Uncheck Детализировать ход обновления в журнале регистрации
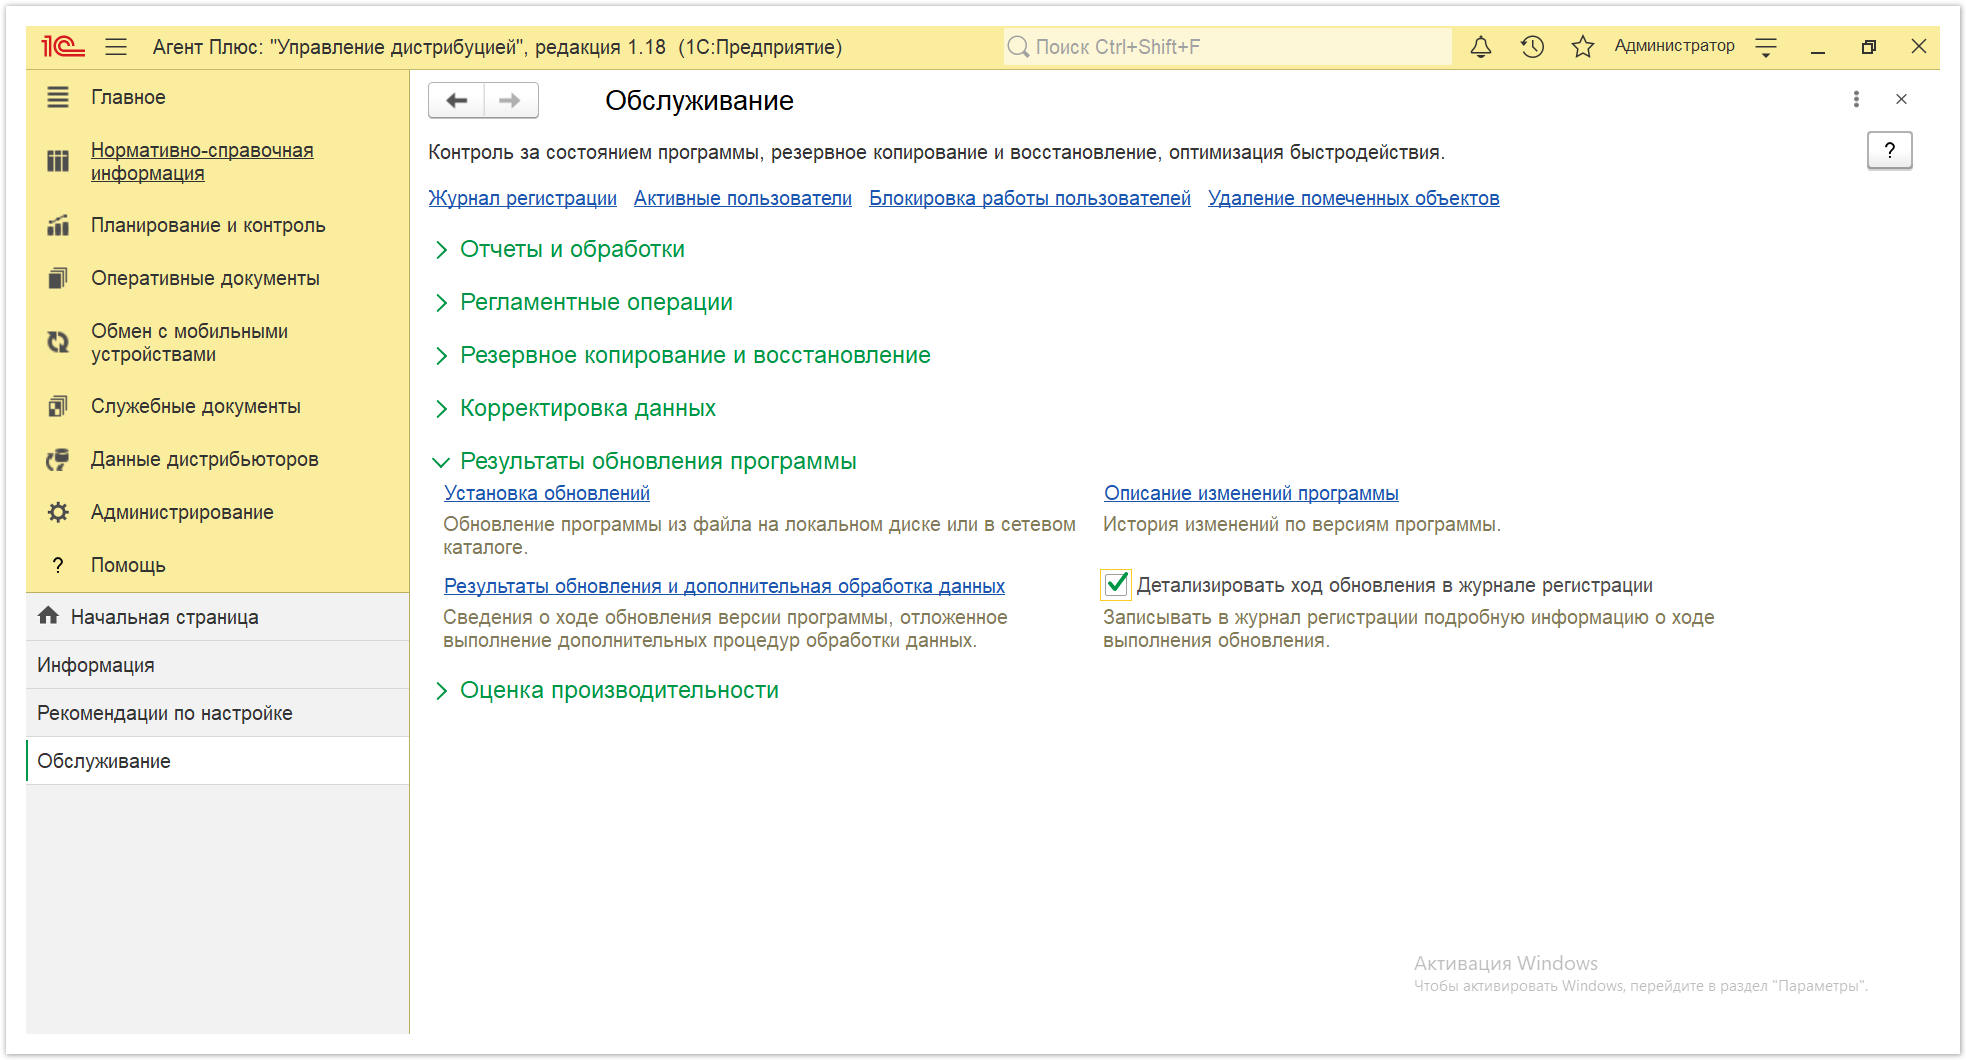Image resolution: width=1966 pixels, height=1060 pixels. pyautogui.click(x=1116, y=584)
